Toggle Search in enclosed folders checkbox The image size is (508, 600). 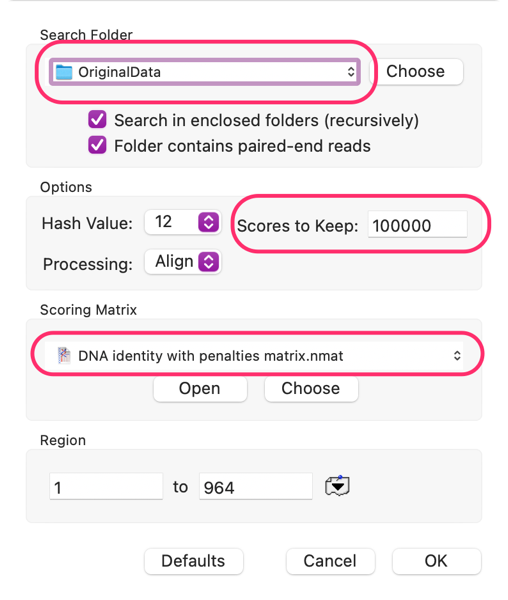pyautogui.click(x=97, y=119)
